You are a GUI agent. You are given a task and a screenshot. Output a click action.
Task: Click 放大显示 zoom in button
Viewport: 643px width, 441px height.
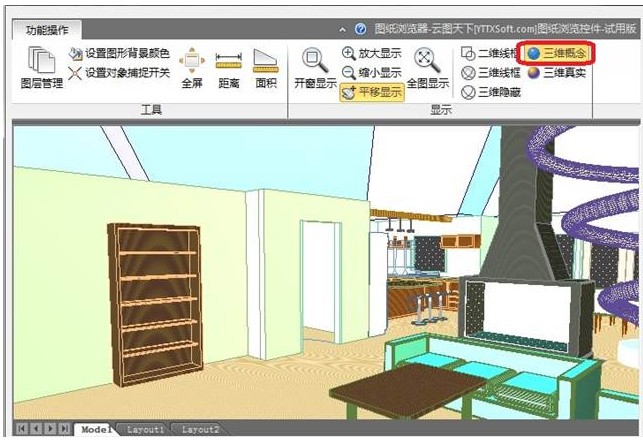[372, 53]
